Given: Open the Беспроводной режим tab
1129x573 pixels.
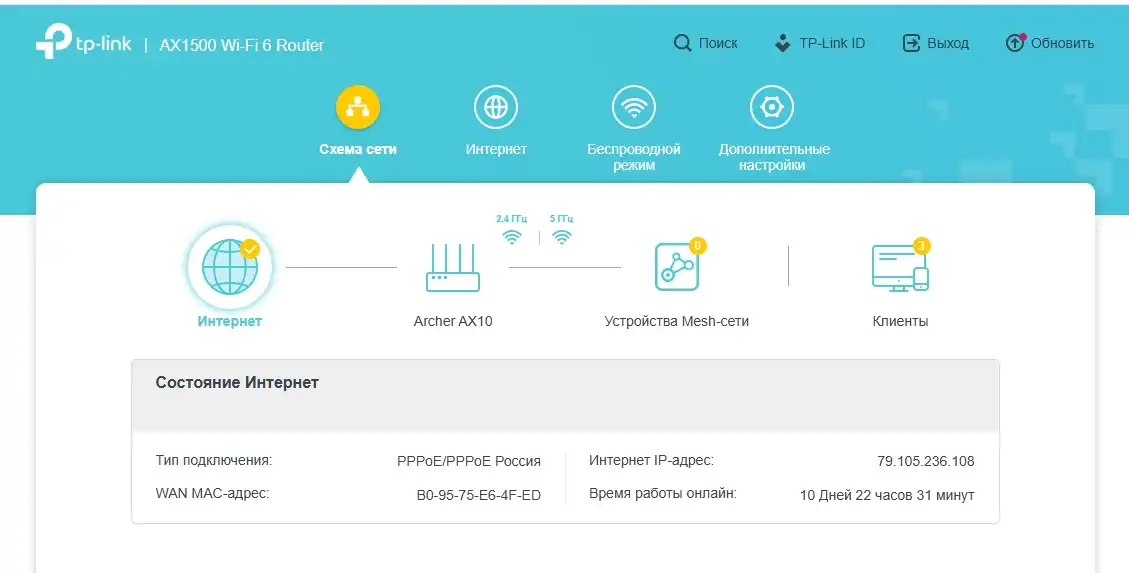Looking at the screenshot, I should 634,129.
